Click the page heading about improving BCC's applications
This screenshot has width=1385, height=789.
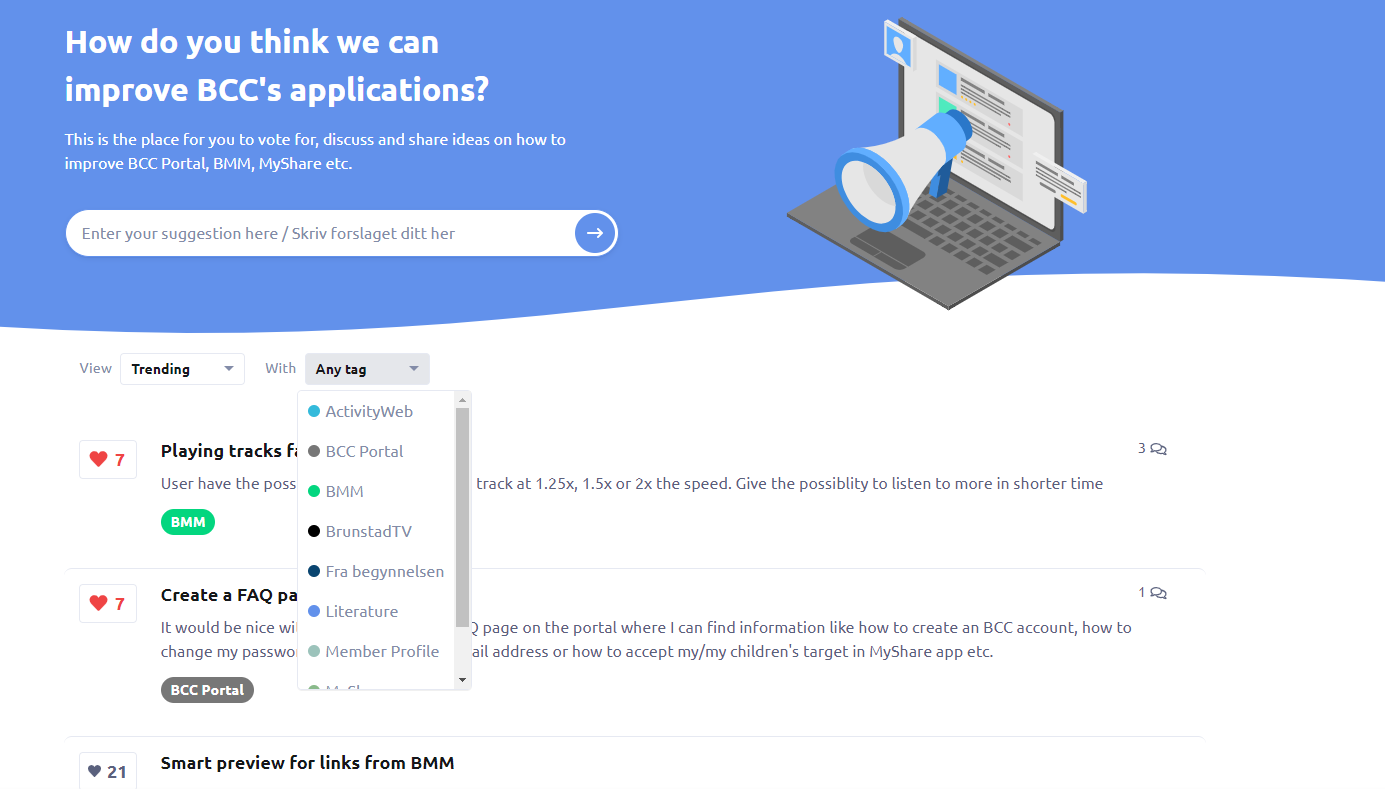click(x=277, y=66)
